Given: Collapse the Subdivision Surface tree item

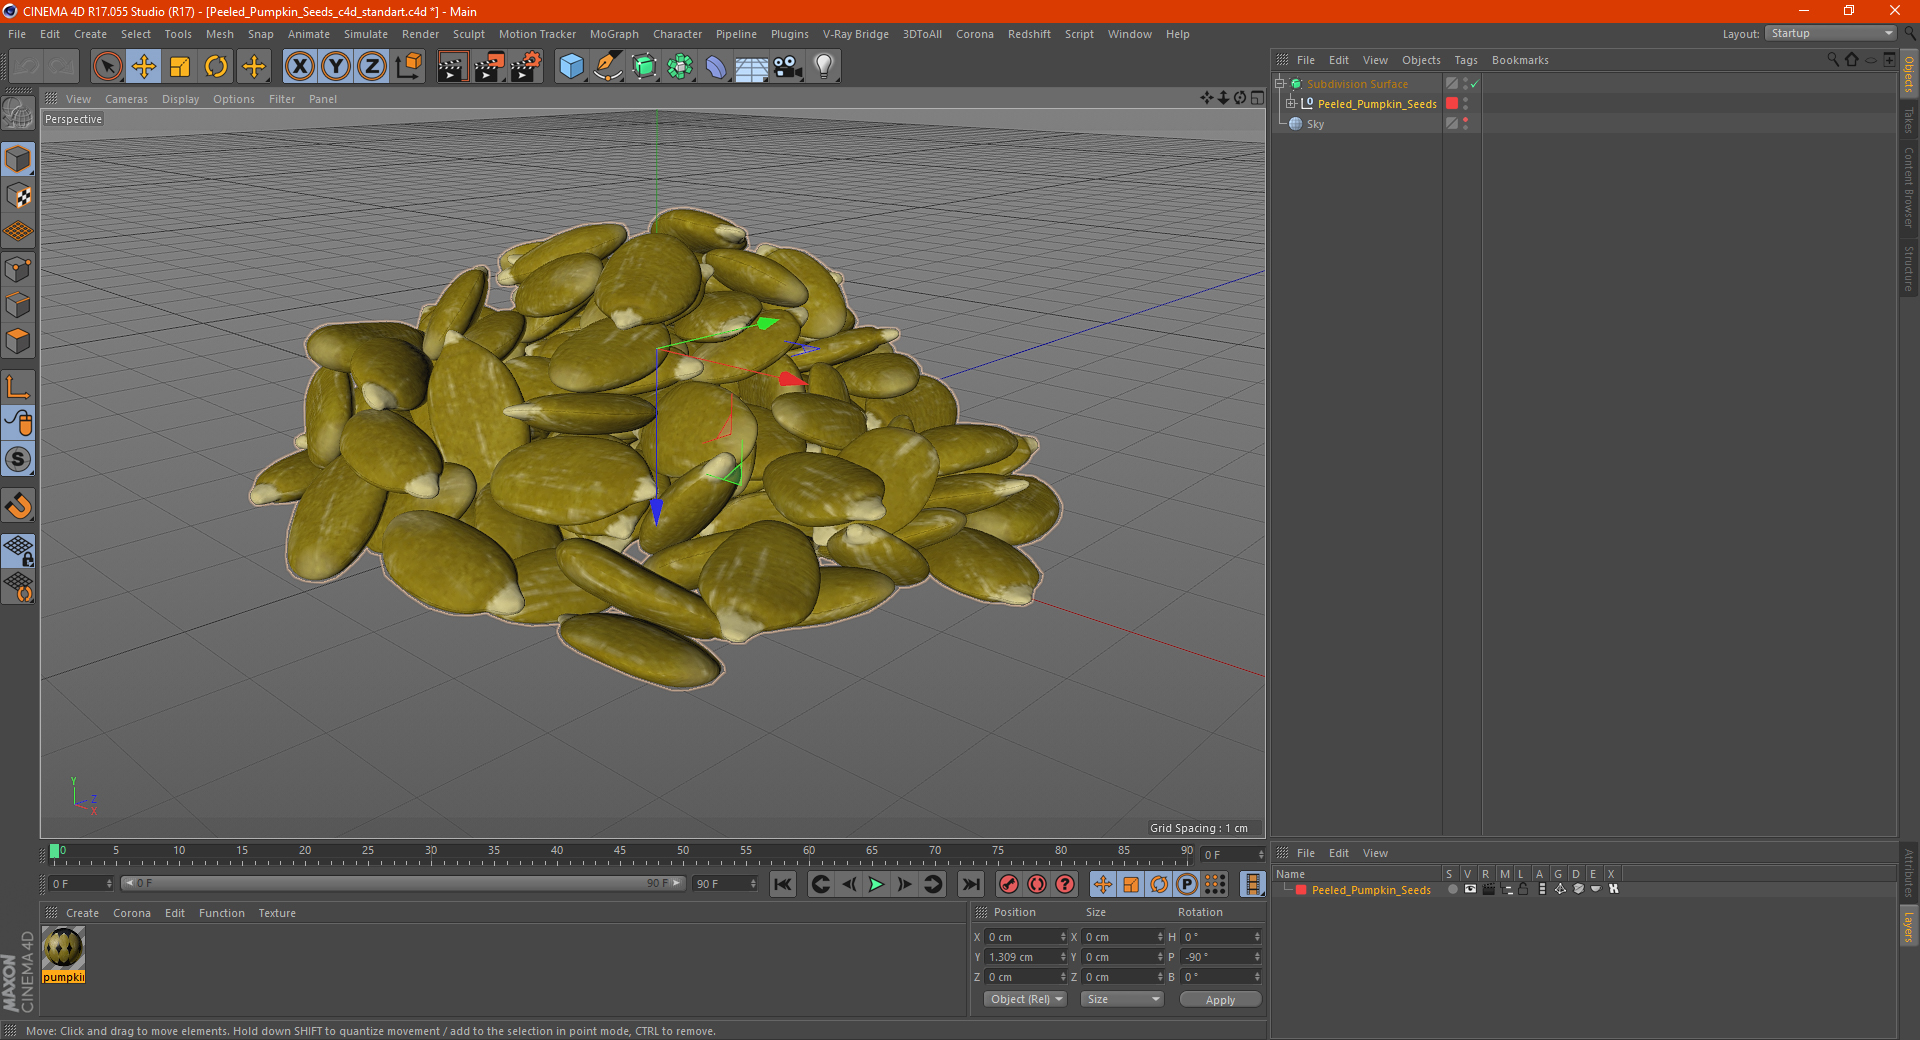Looking at the screenshot, I should coord(1279,84).
